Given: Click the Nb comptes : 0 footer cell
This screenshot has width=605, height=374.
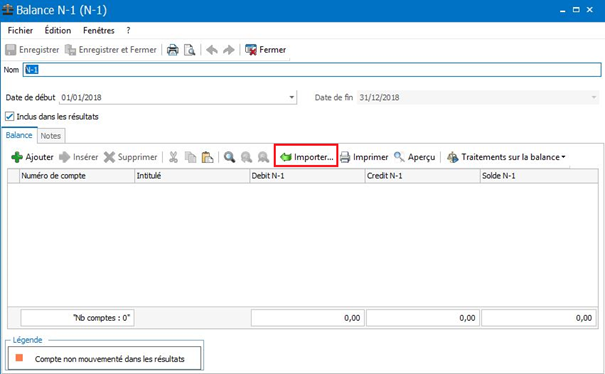Looking at the screenshot, I should [x=77, y=318].
